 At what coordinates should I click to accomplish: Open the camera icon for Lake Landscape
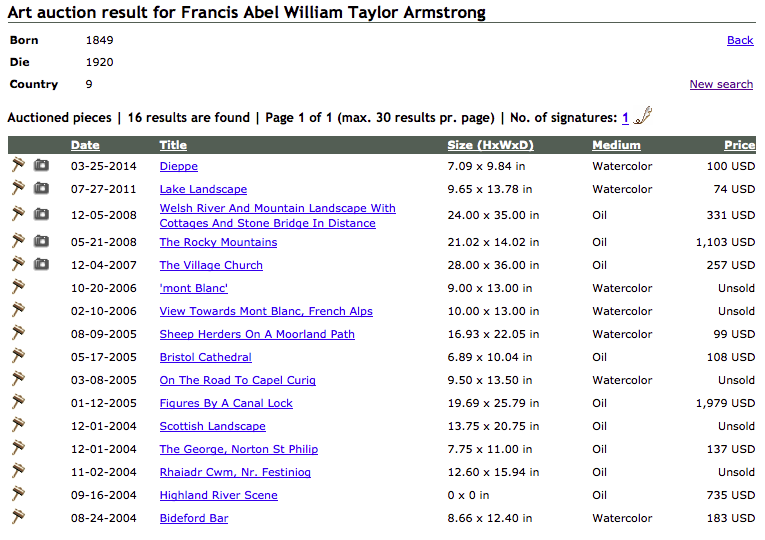(41, 188)
